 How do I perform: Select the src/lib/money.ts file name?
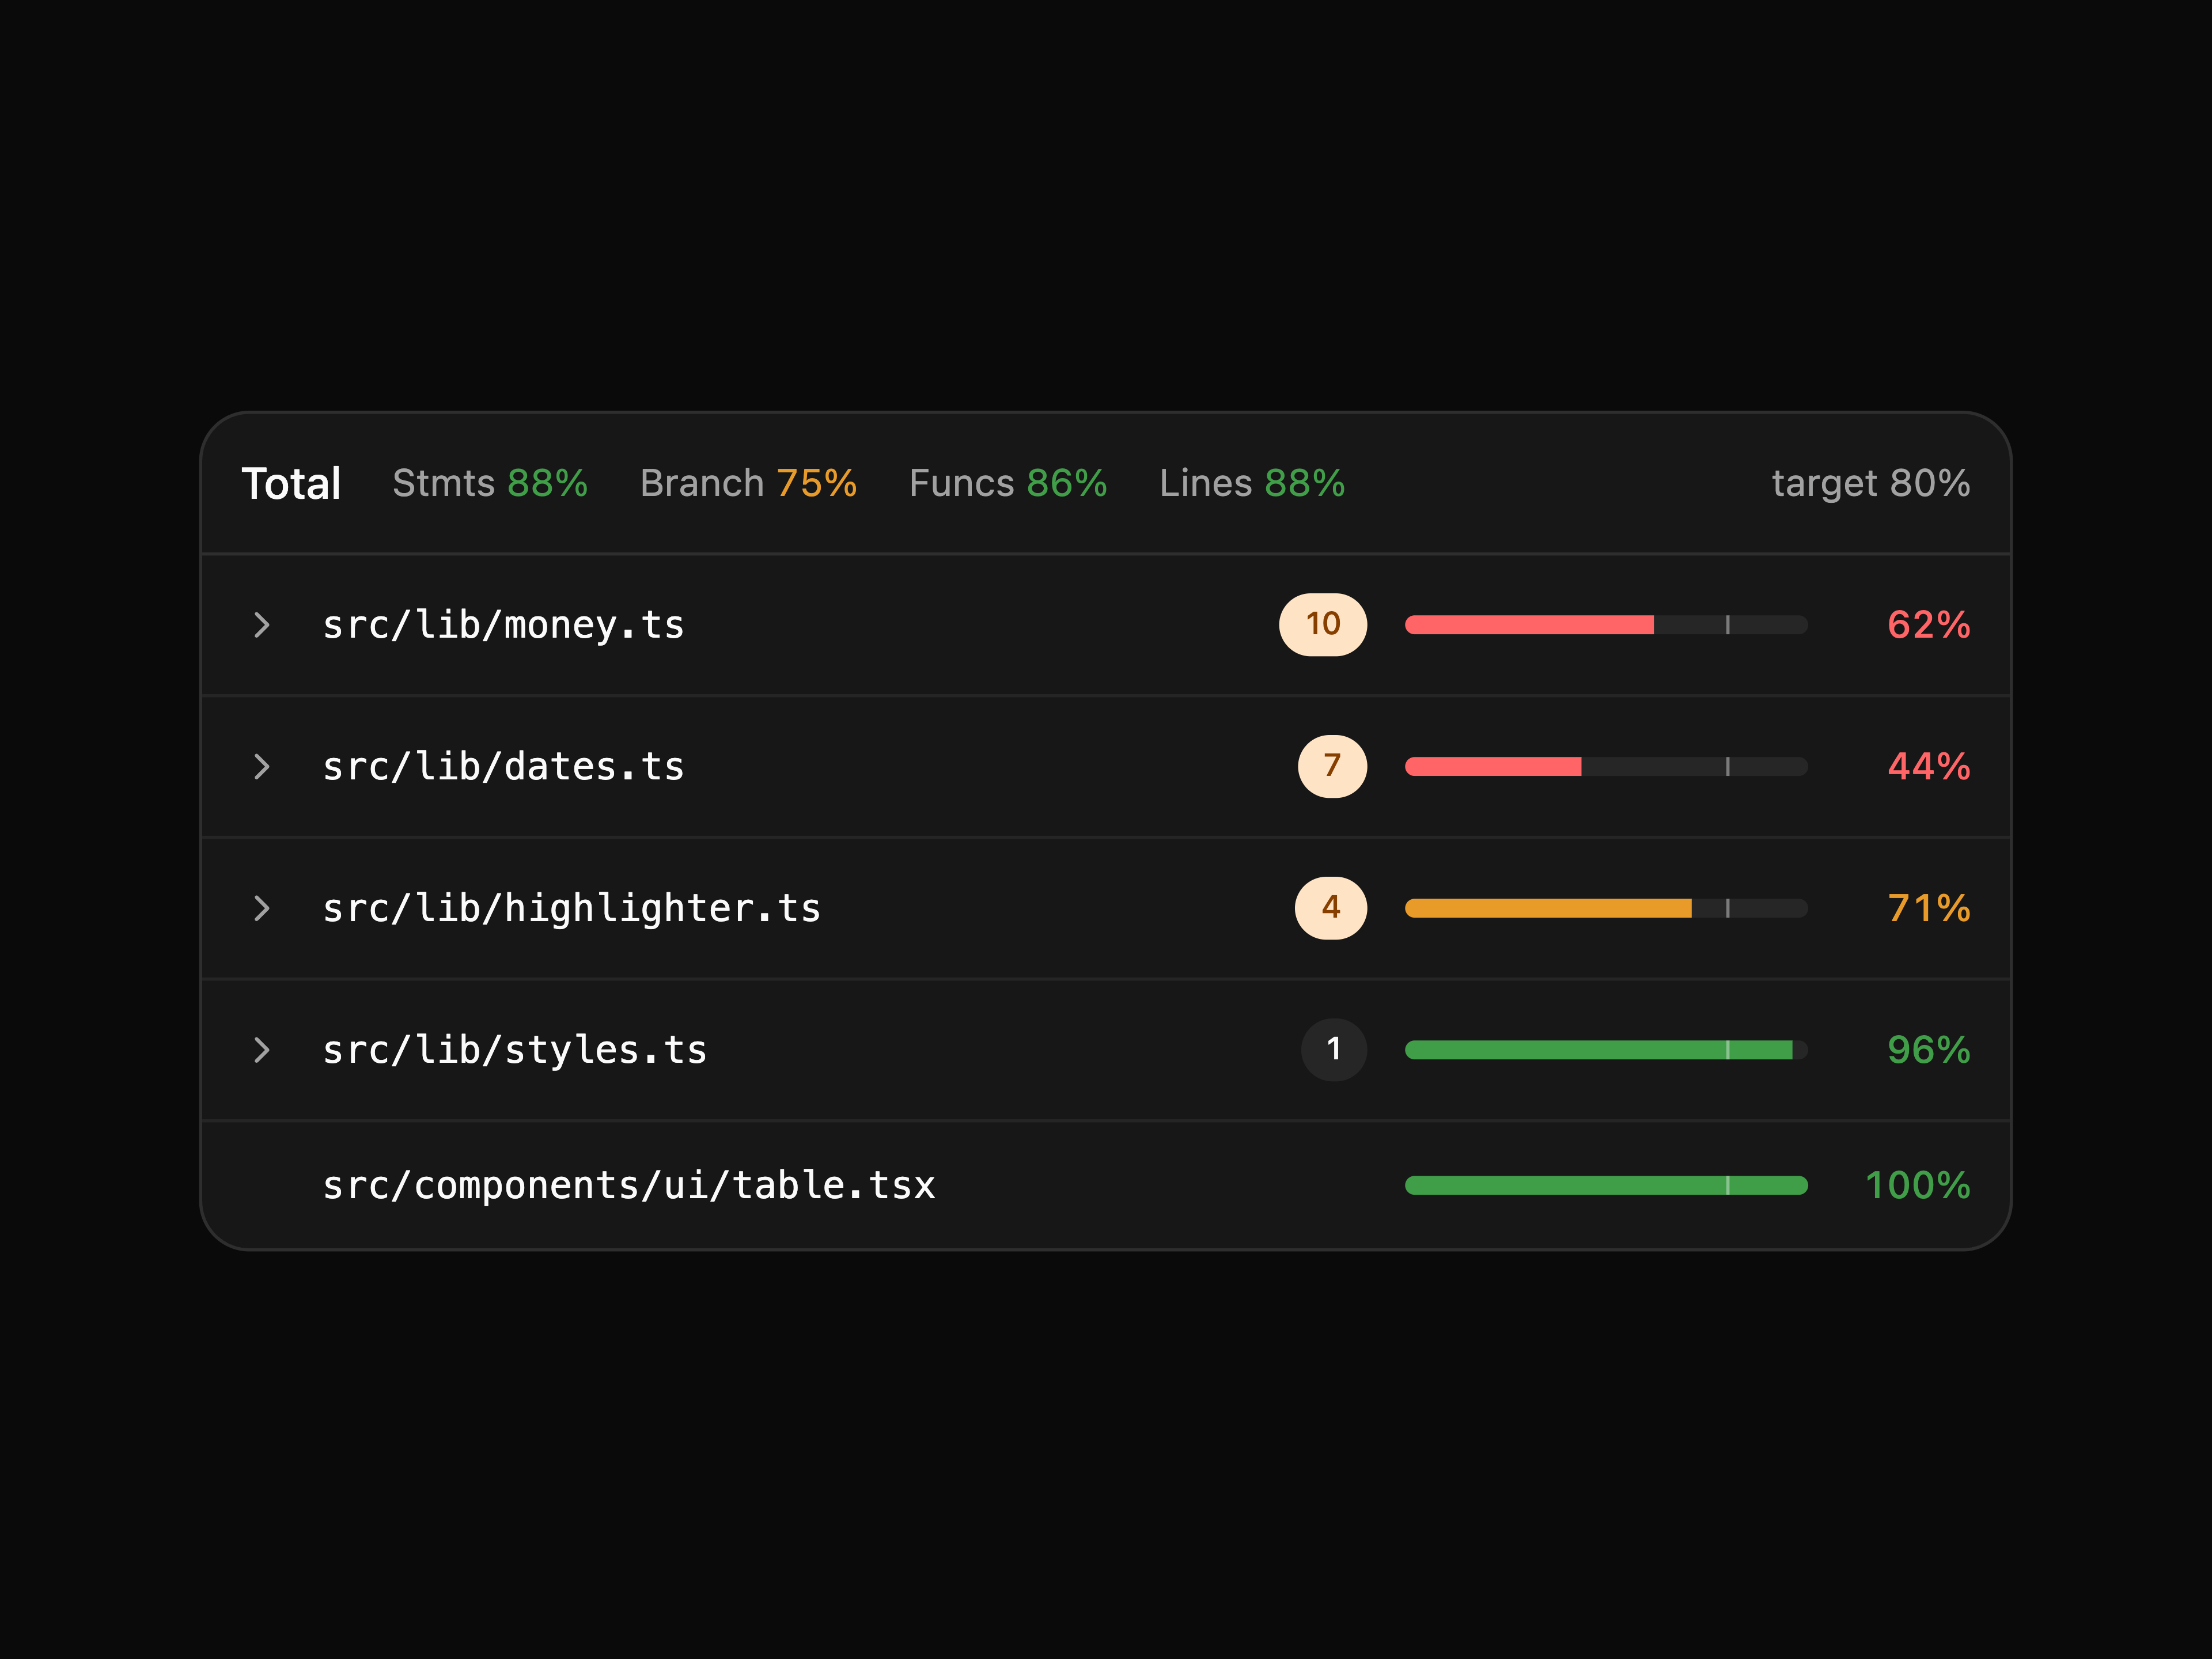point(503,625)
